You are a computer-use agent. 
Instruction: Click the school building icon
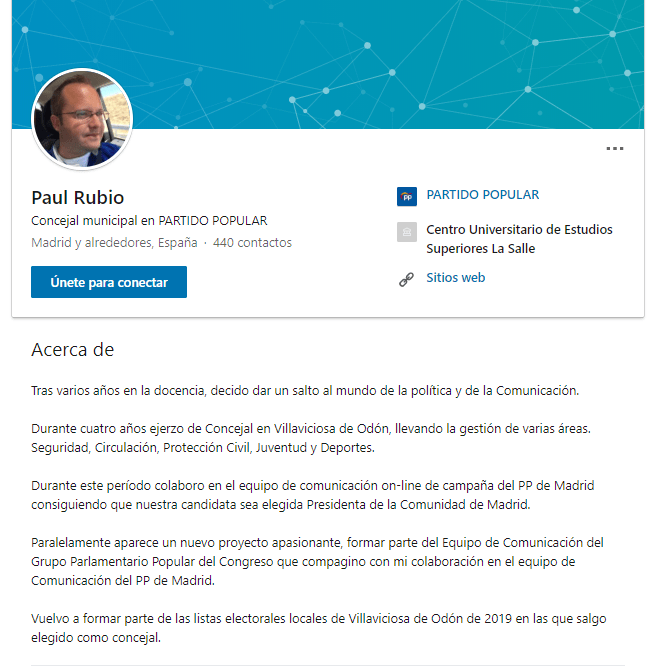pos(407,232)
